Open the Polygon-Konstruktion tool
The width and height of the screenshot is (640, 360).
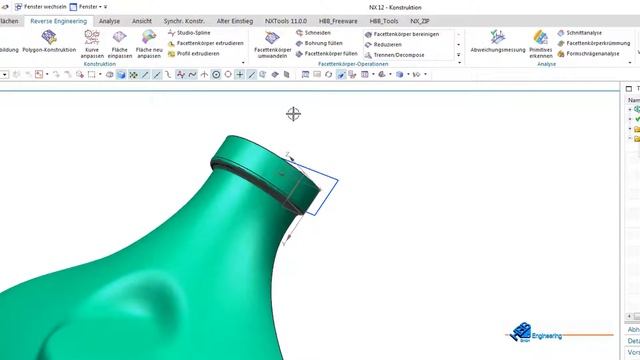point(49,41)
